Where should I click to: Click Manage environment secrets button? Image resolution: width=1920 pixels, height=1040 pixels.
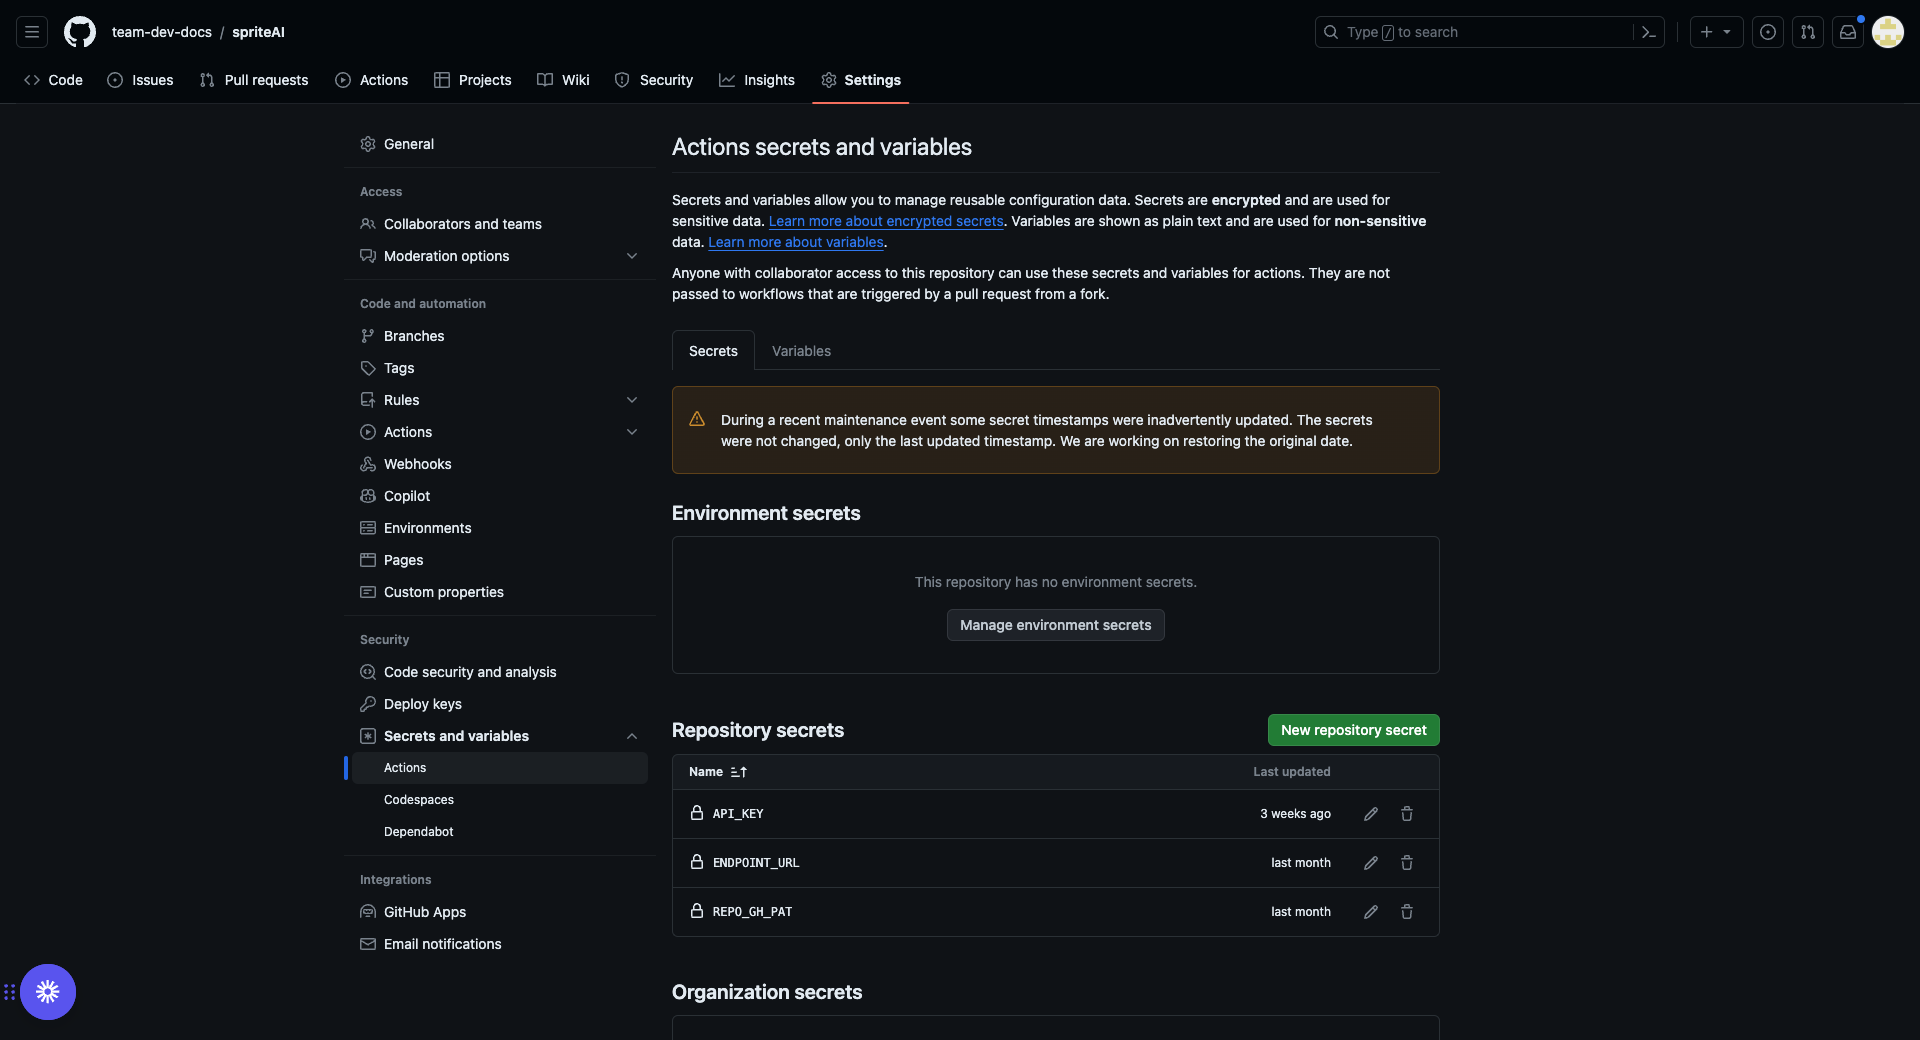click(x=1055, y=625)
